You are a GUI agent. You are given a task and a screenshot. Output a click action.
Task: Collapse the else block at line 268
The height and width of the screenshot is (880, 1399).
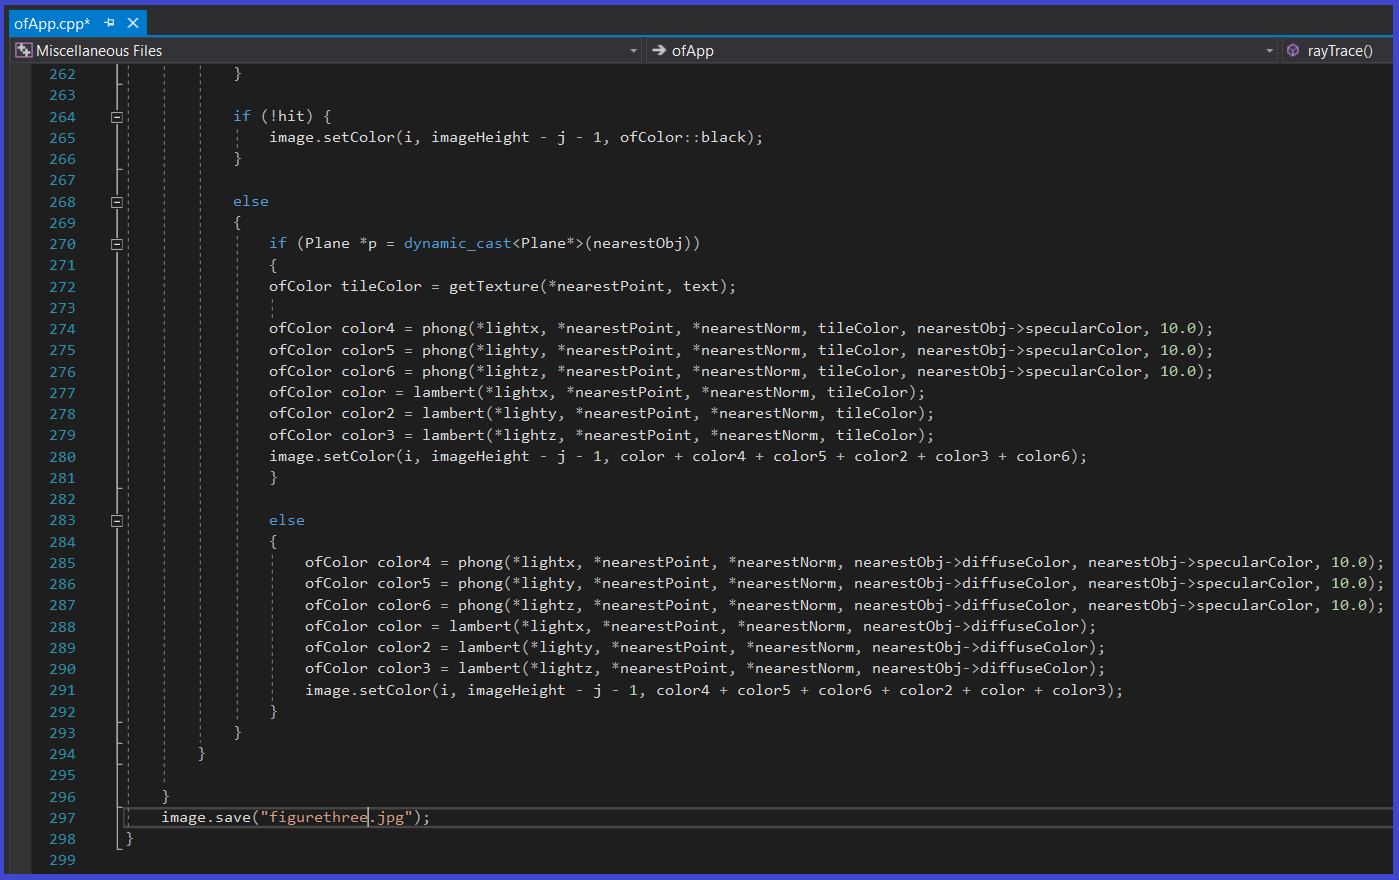coord(117,202)
